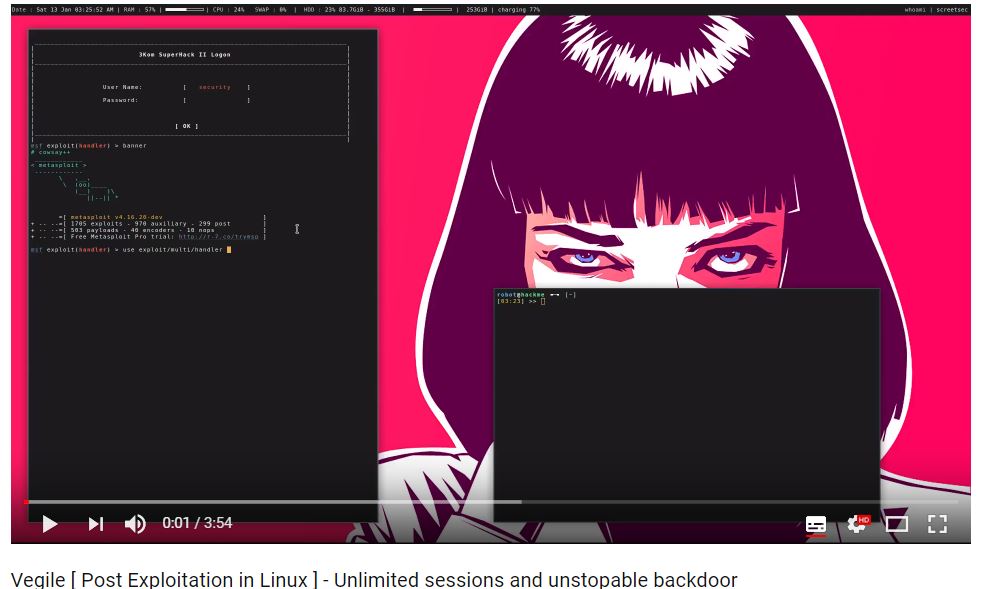985x589 pixels.
Task: Click the '< metasploit >' cowsay bubble
Action: coord(58,165)
